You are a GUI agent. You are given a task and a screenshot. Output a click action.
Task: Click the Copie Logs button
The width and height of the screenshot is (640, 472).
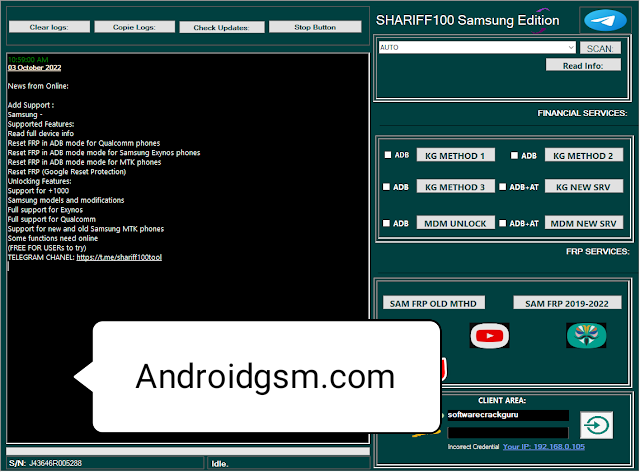coord(135,27)
